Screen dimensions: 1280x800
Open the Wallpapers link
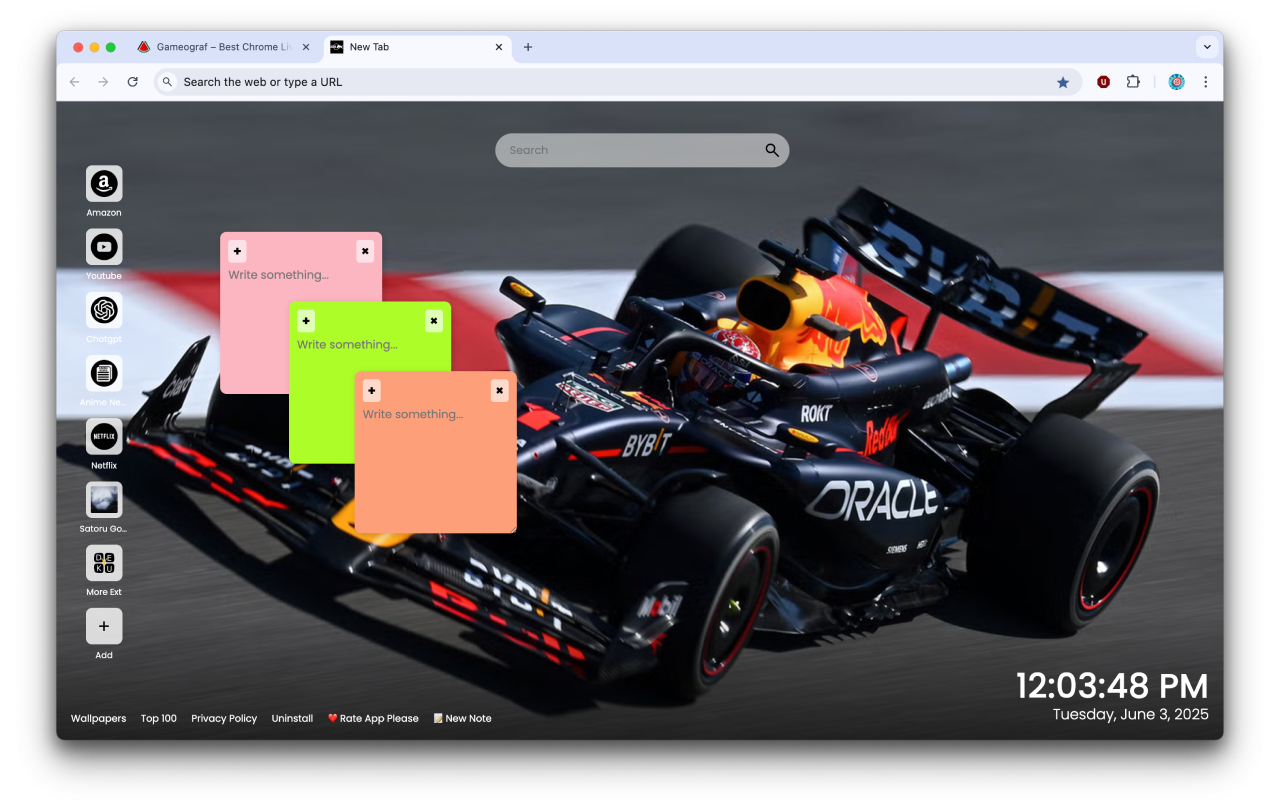98,718
